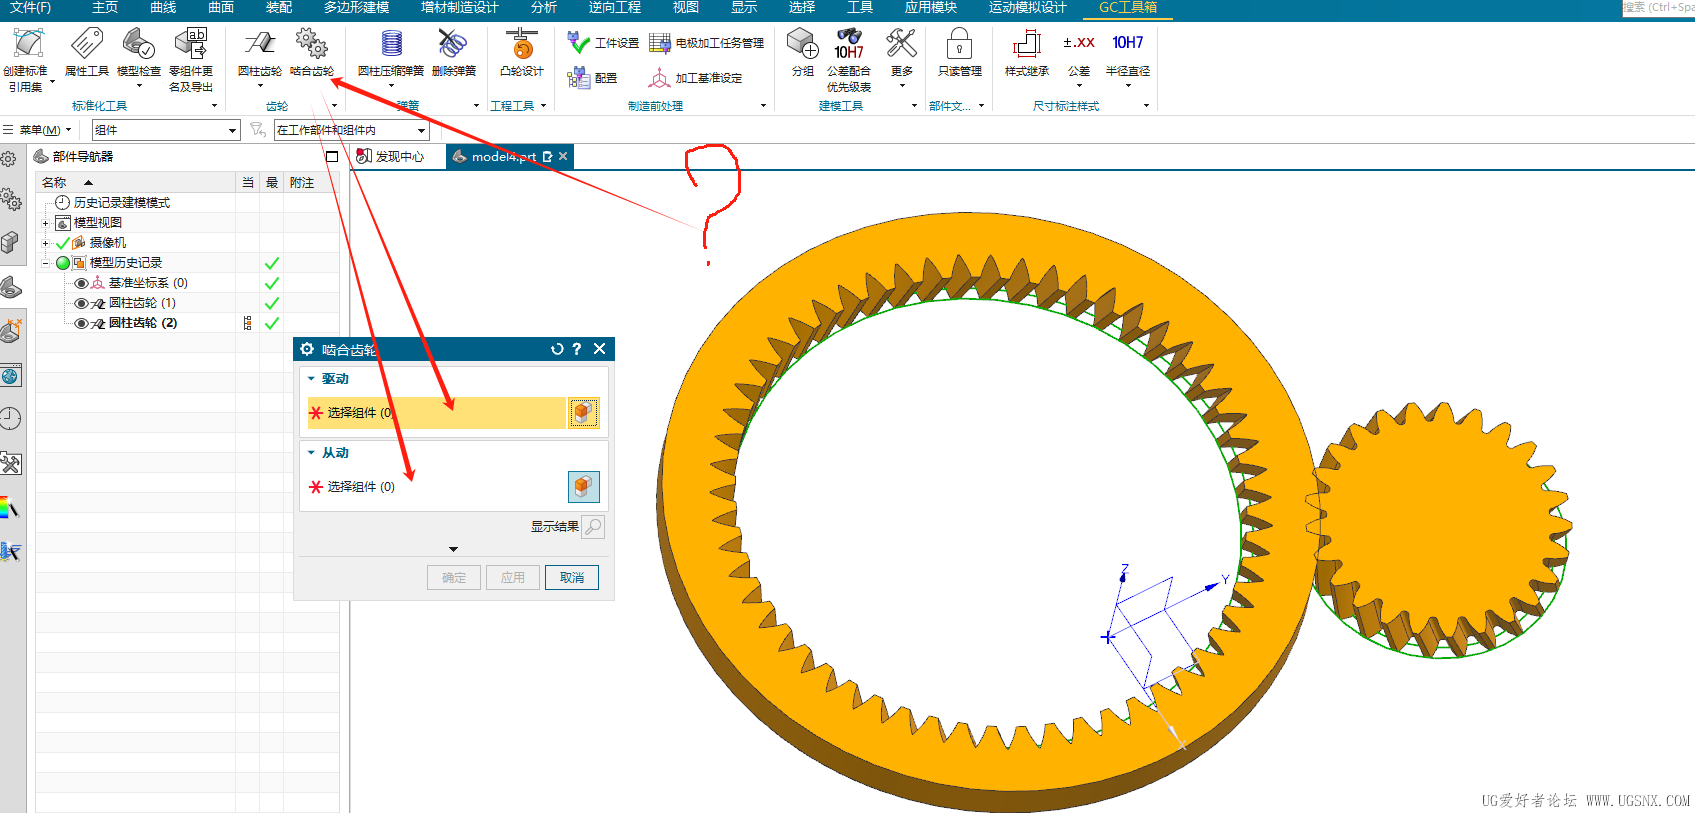This screenshot has width=1695, height=813.
Task: Click the 显示结果 magnifier icon
Action: coord(593,527)
